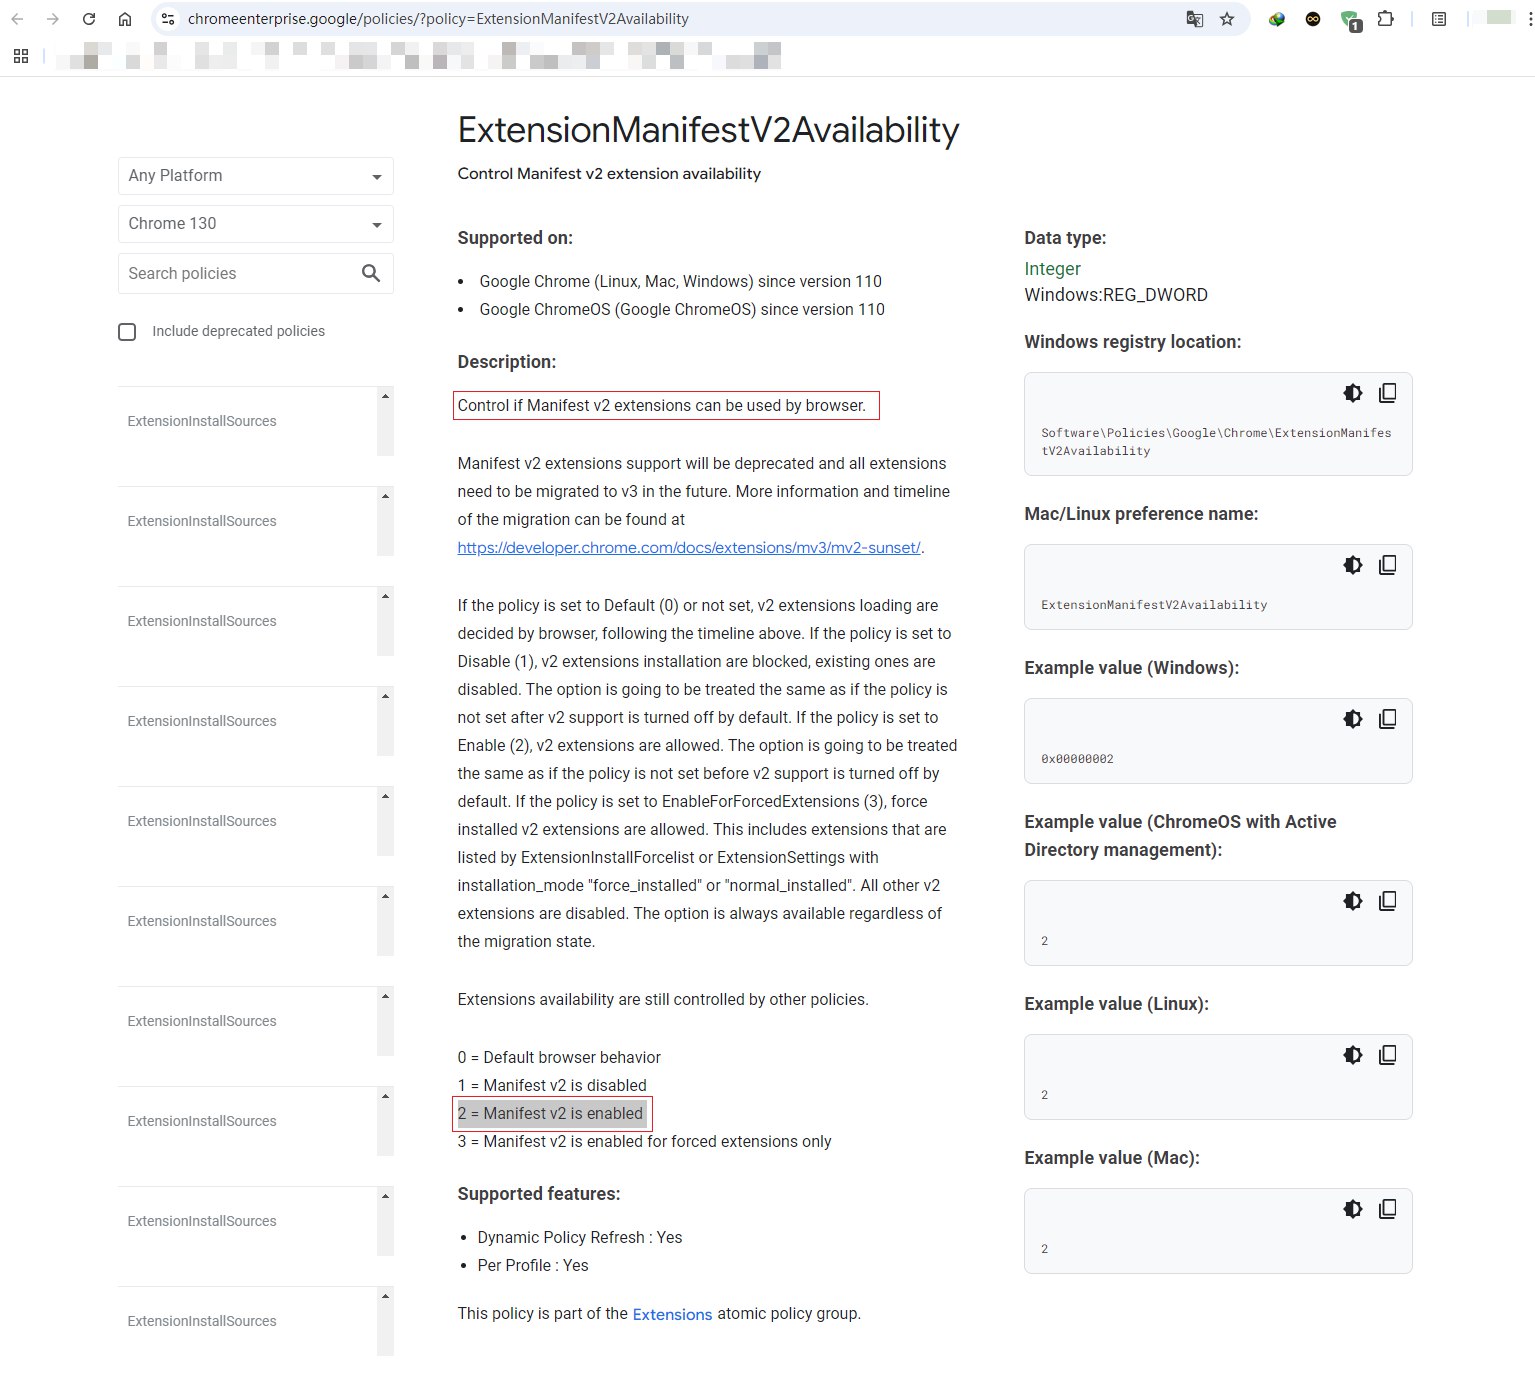This screenshot has width=1535, height=1373.
Task: Copy the Windows registry location value
Action: 1387,393
